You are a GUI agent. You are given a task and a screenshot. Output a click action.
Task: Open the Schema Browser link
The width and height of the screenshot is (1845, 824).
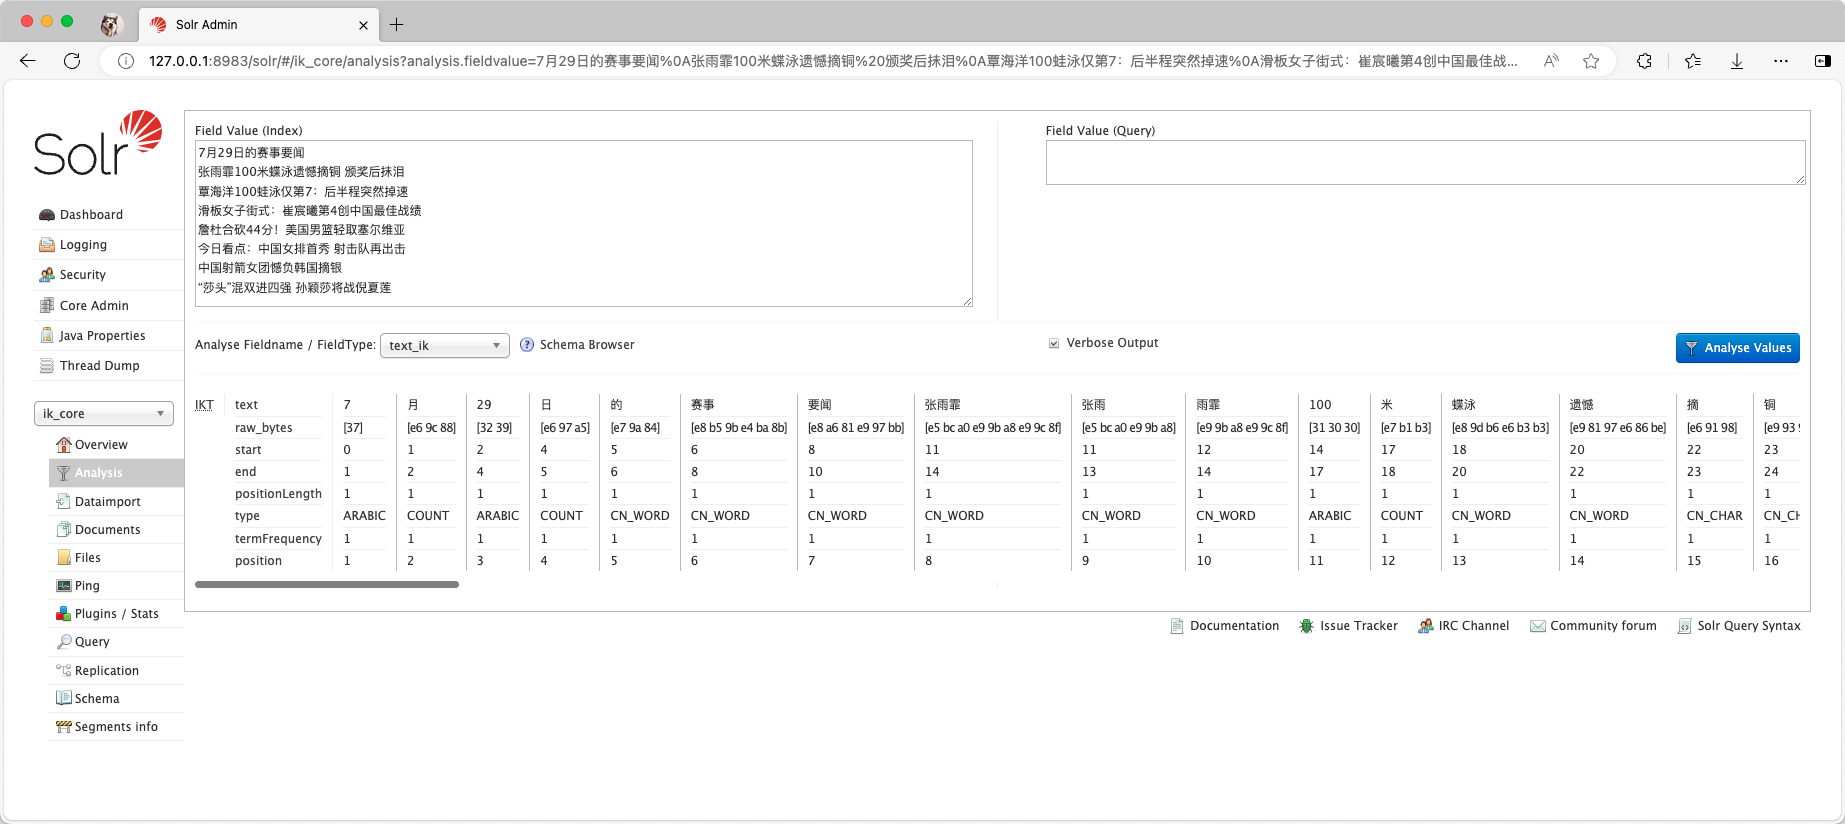pyautogui.click(x=587, y=345)
